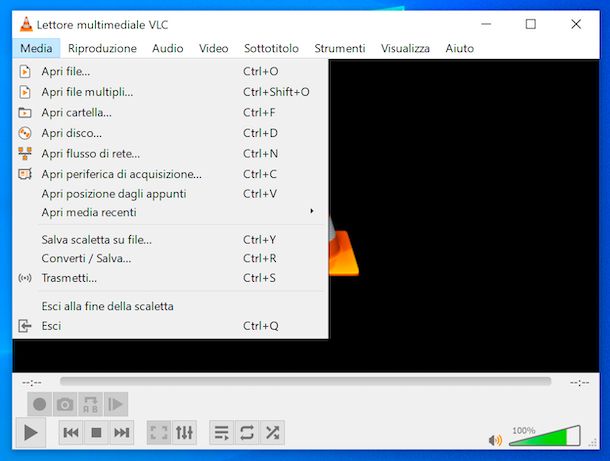Click the Apri file multipli icon
The width and height of the screenshot is (610, 461).
[25, 92]
